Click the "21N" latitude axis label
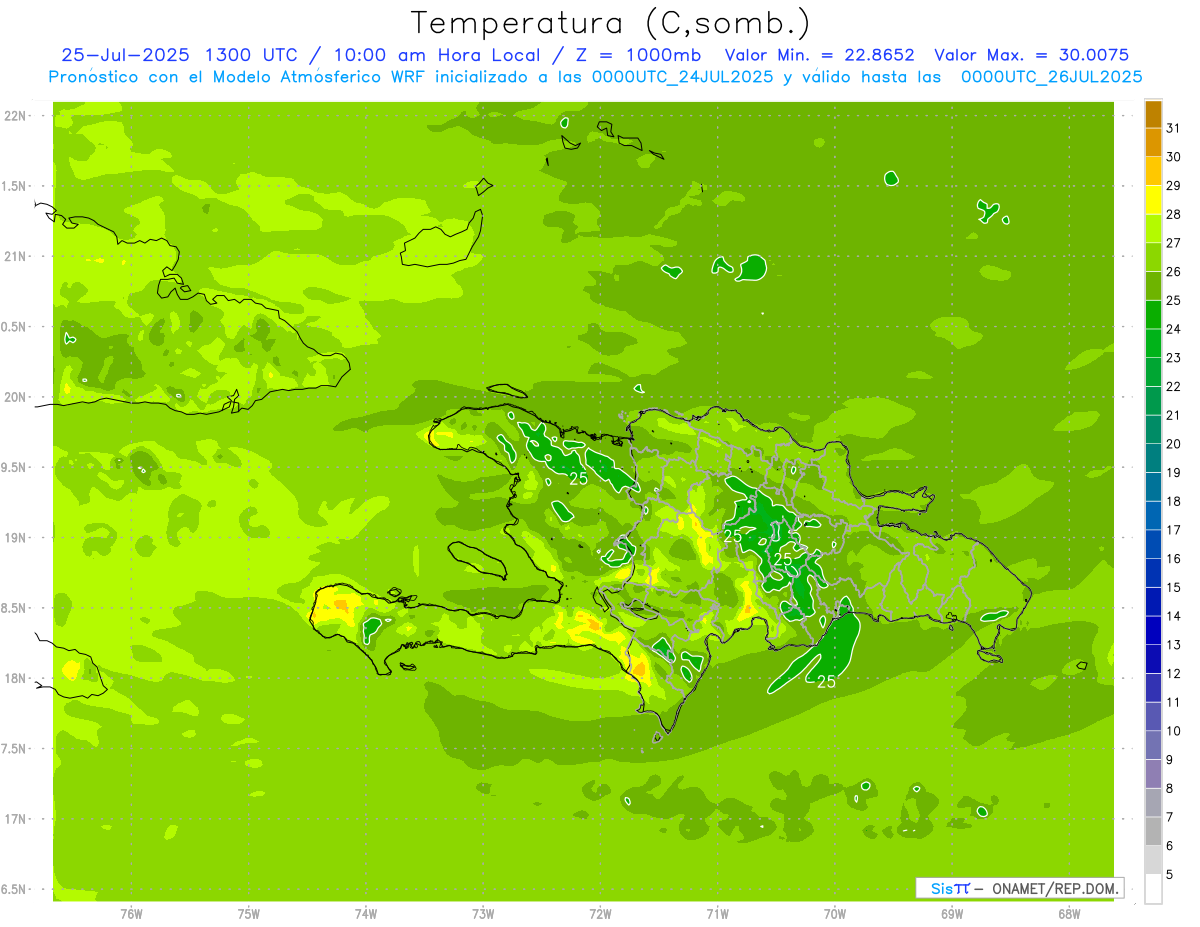Image resolution: width=1200 pixels, height=927 pixels. [15, 256]
